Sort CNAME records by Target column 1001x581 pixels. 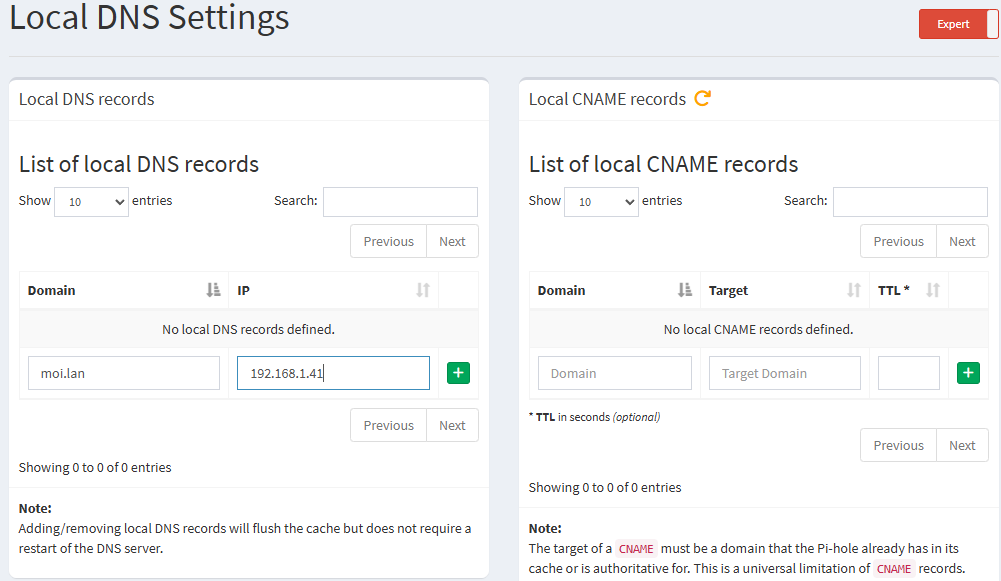784,290
